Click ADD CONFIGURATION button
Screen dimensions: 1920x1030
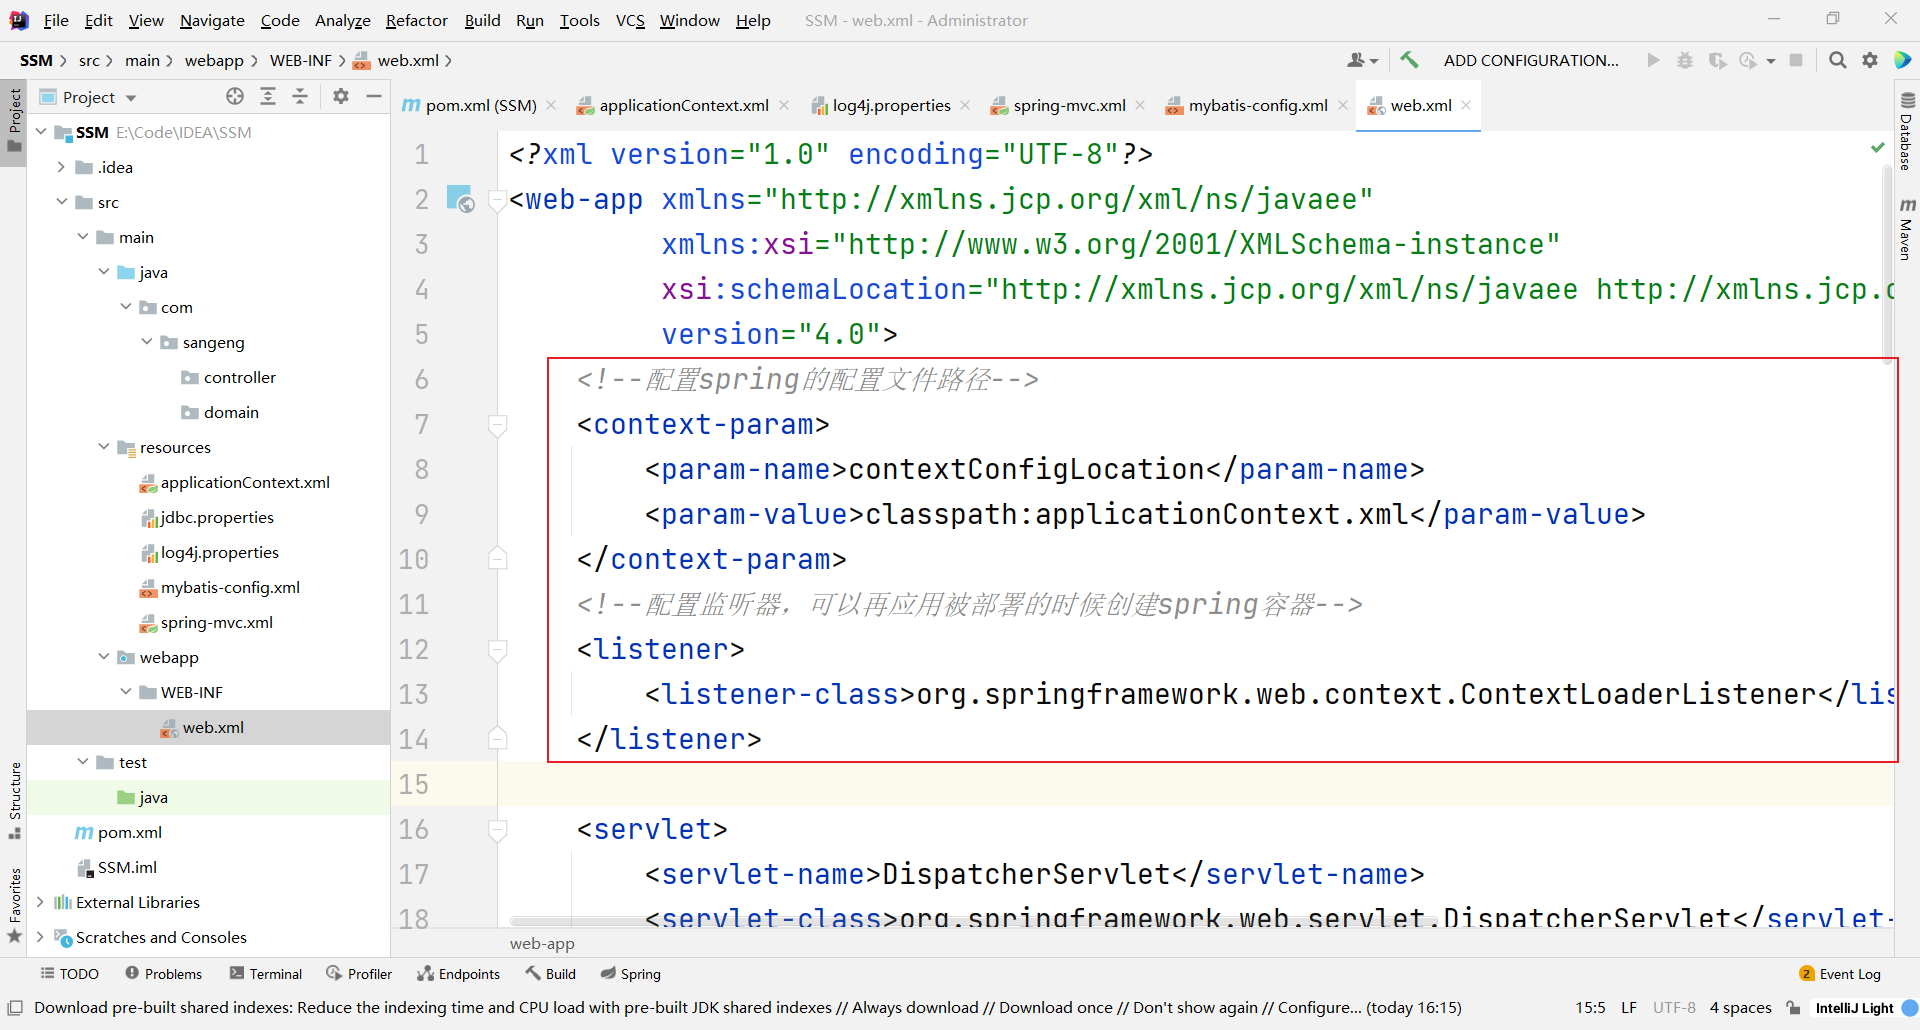(1531, 60)
